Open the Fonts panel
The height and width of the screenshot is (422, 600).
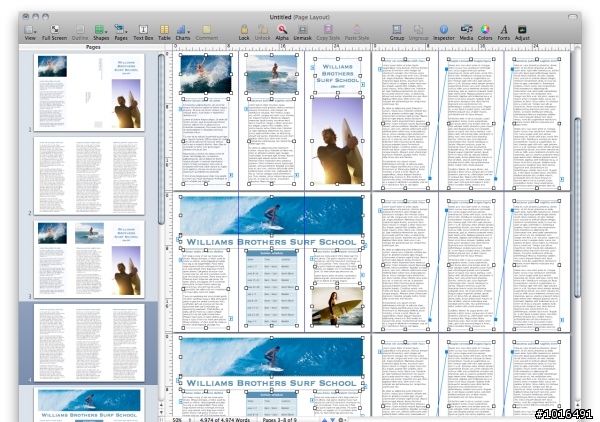point(504,33)
